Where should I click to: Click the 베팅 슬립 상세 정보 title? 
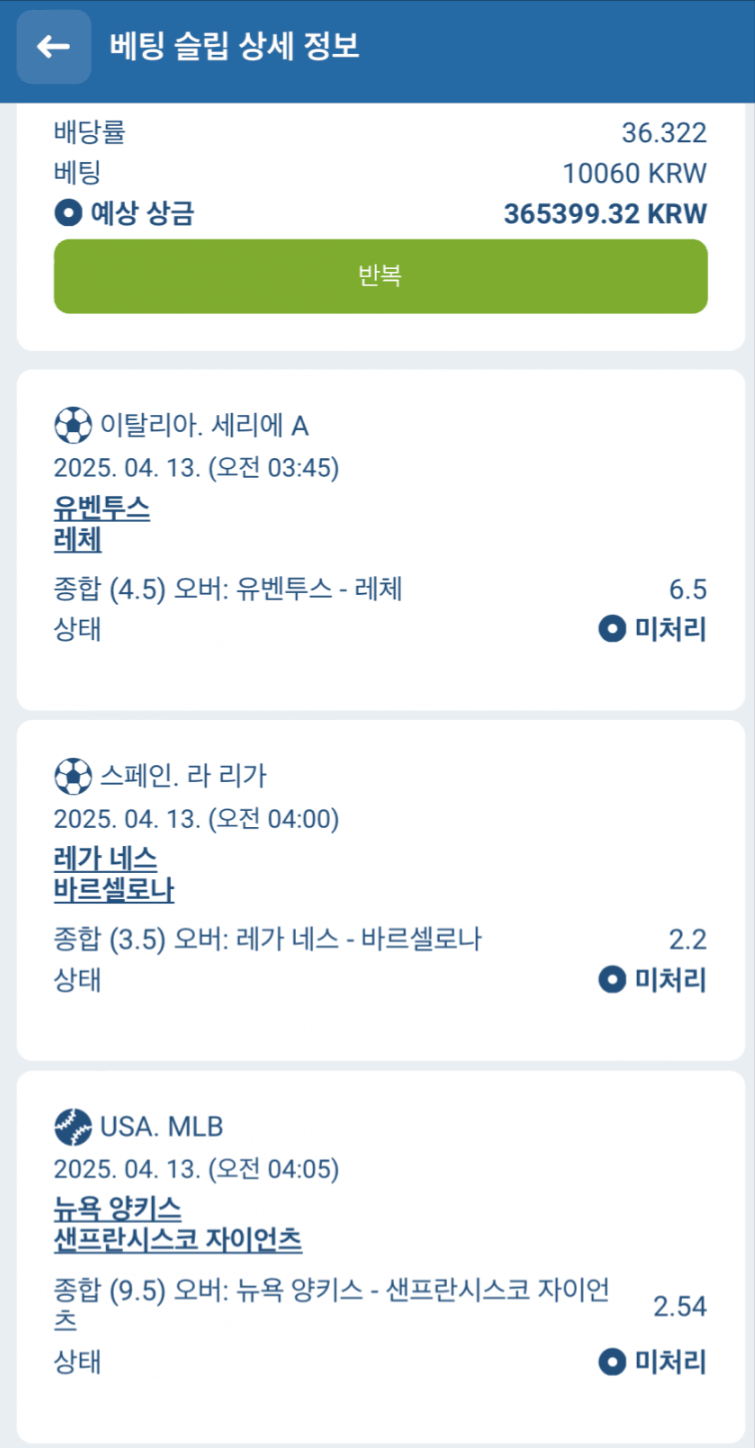tap(234, 46)
